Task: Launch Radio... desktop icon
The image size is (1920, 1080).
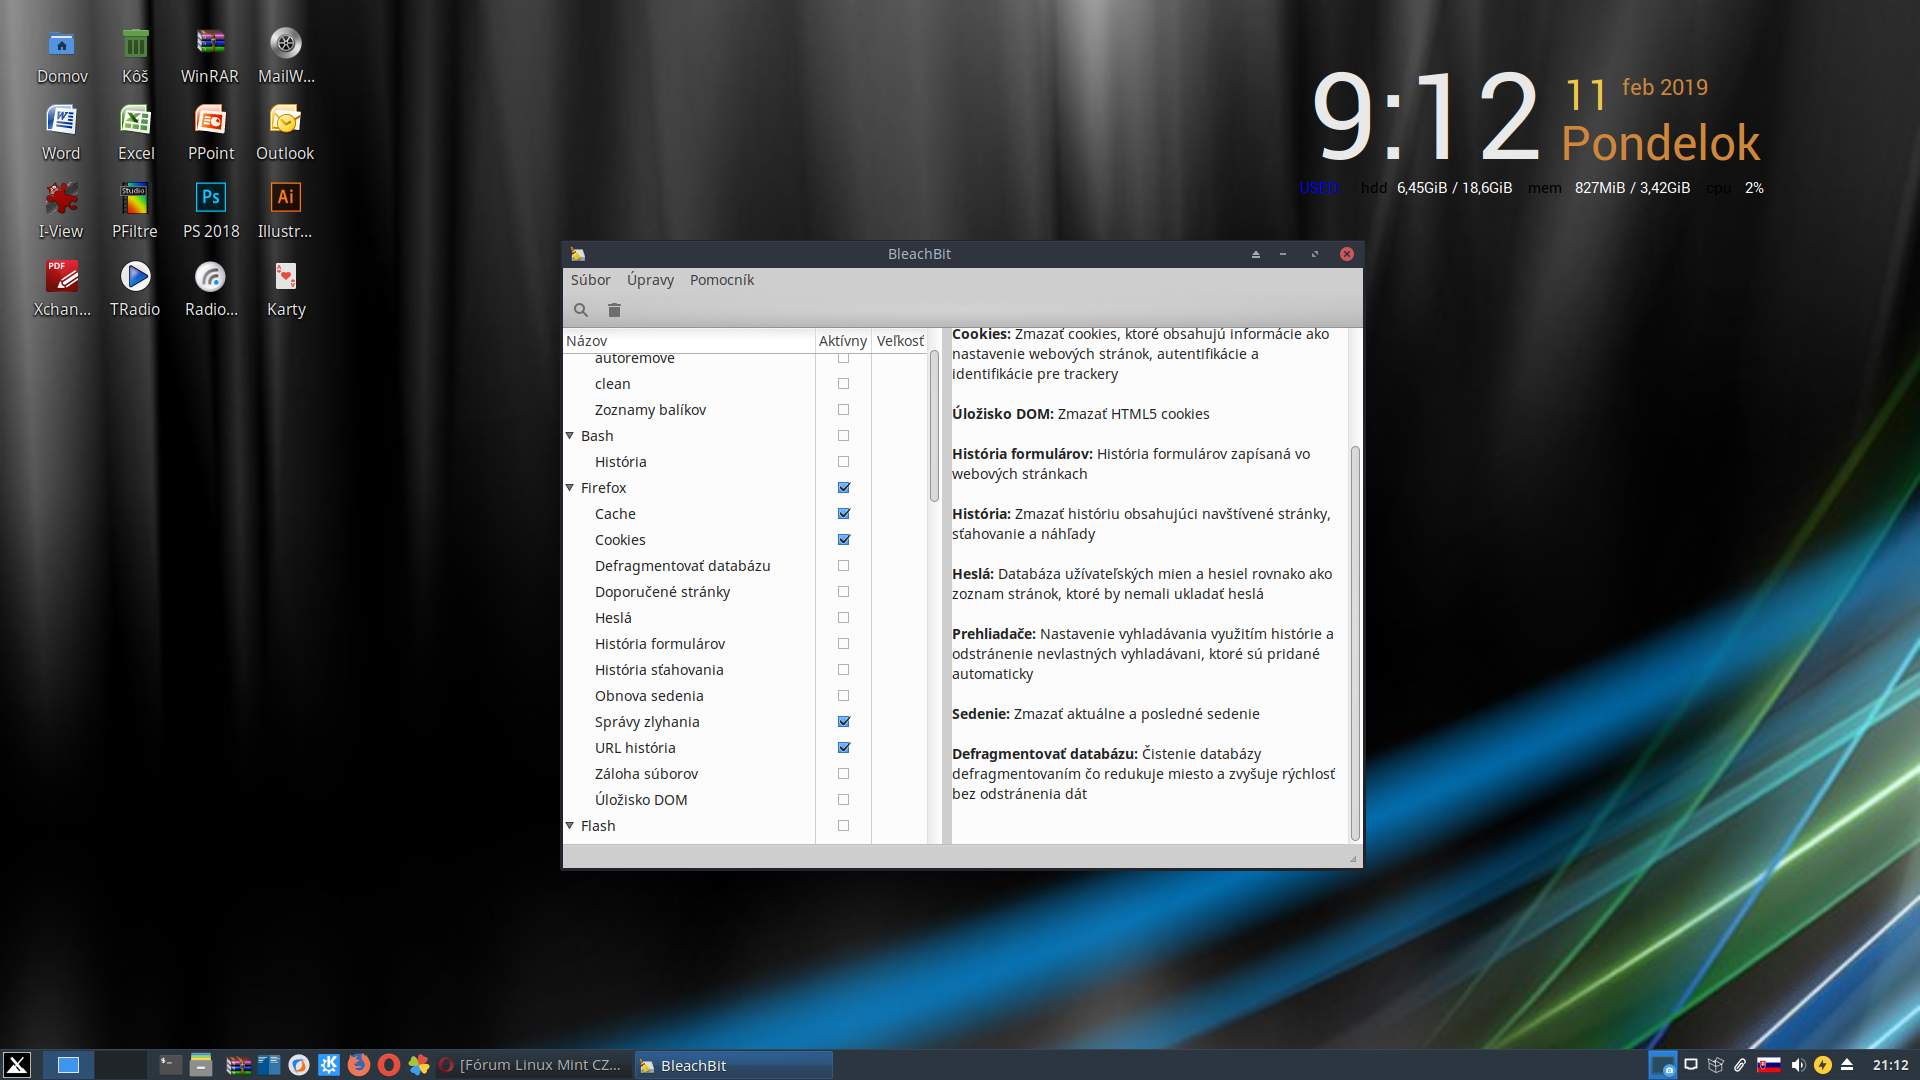Action: pyautogui.click(x=211, y=290)
